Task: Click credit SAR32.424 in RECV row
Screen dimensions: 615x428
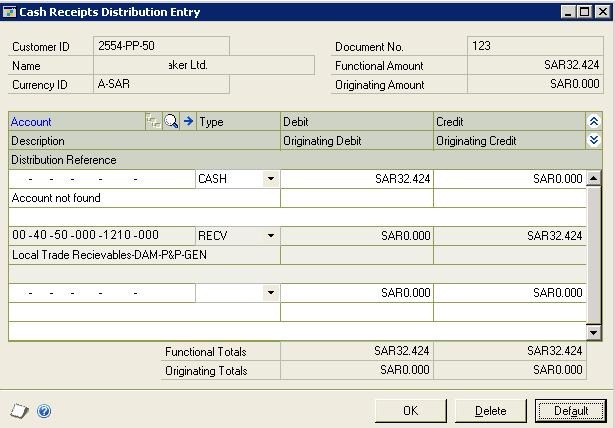Action: (x=510, y=236)
